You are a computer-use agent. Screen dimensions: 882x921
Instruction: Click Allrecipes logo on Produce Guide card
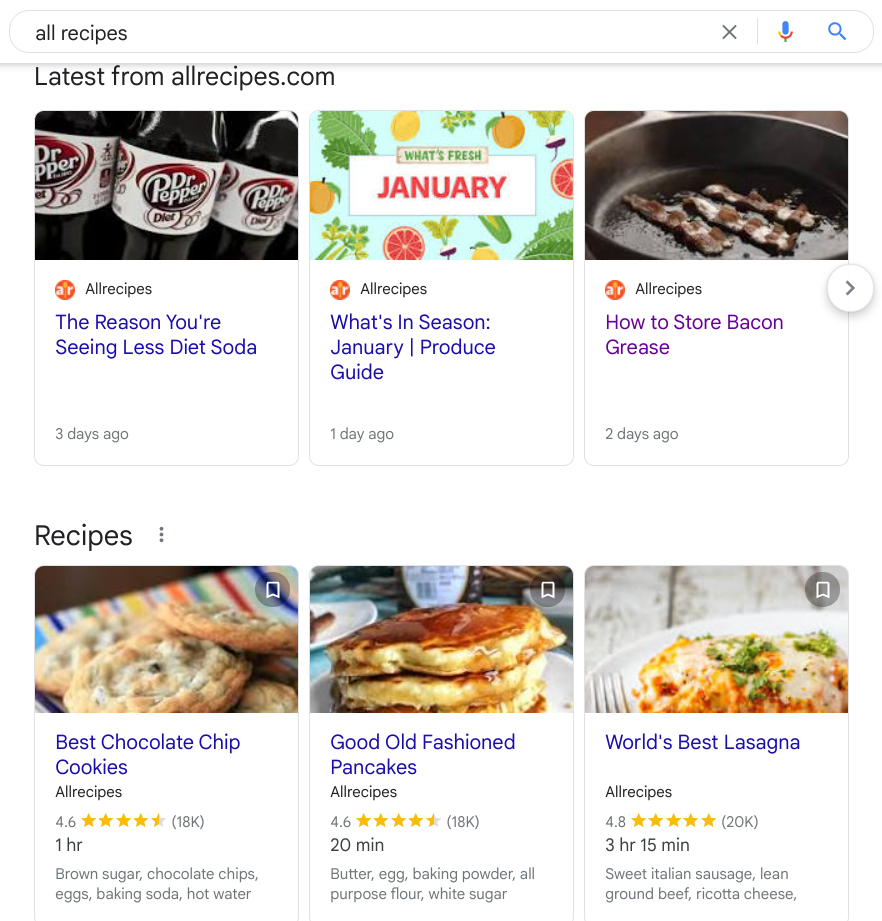pos(340,290)
